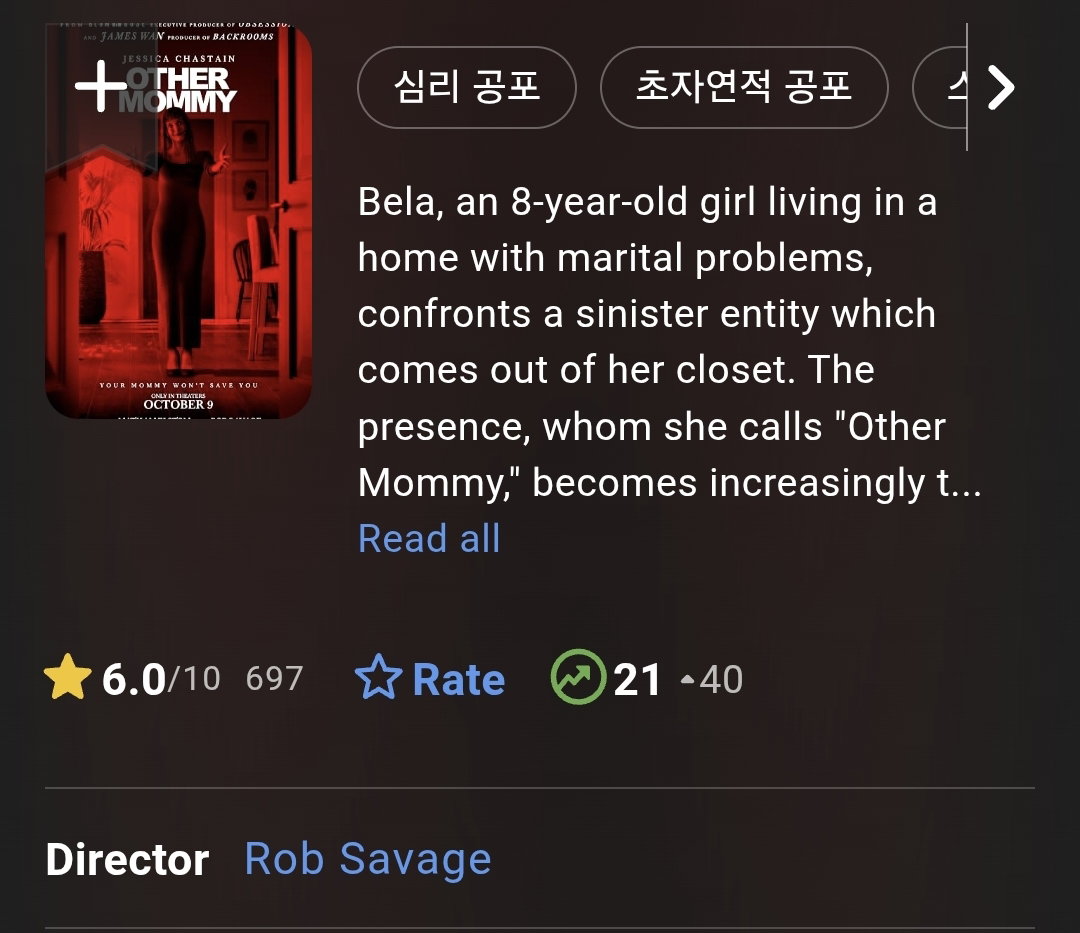This screenshot has height=933, width=1080.
Task: Tap the blue outlined Rate star
Action: click(379, 678)
